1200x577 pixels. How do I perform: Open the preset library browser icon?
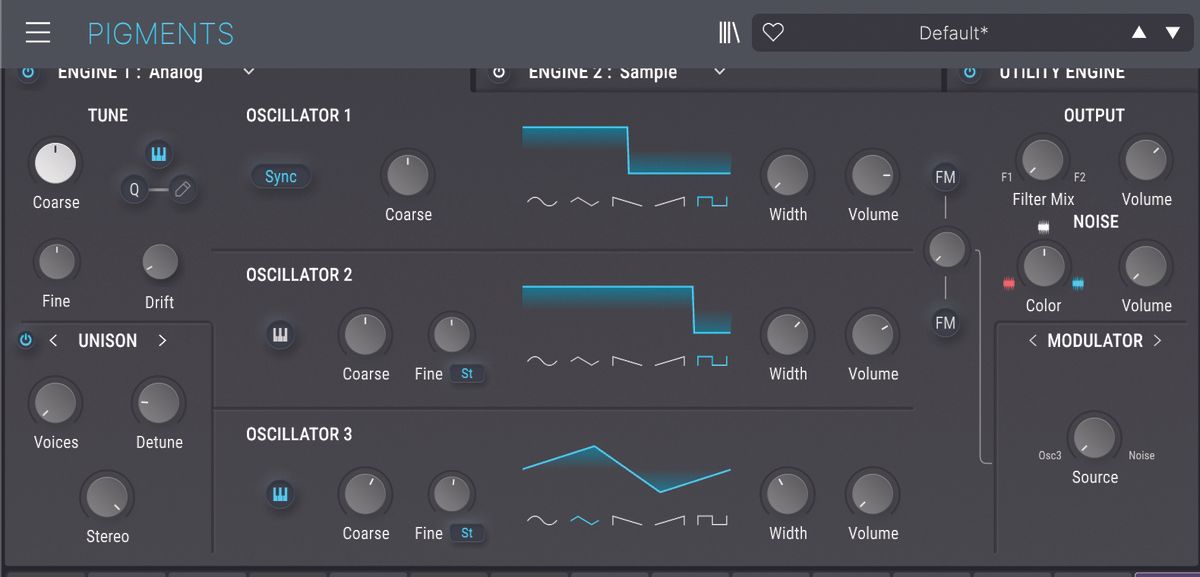point(728,31)
